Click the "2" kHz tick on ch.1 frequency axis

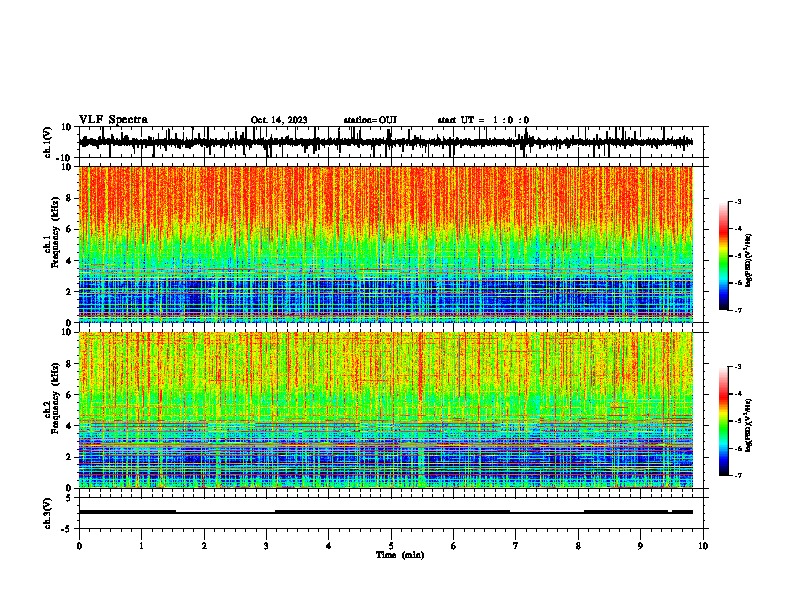tap(70, 292)
